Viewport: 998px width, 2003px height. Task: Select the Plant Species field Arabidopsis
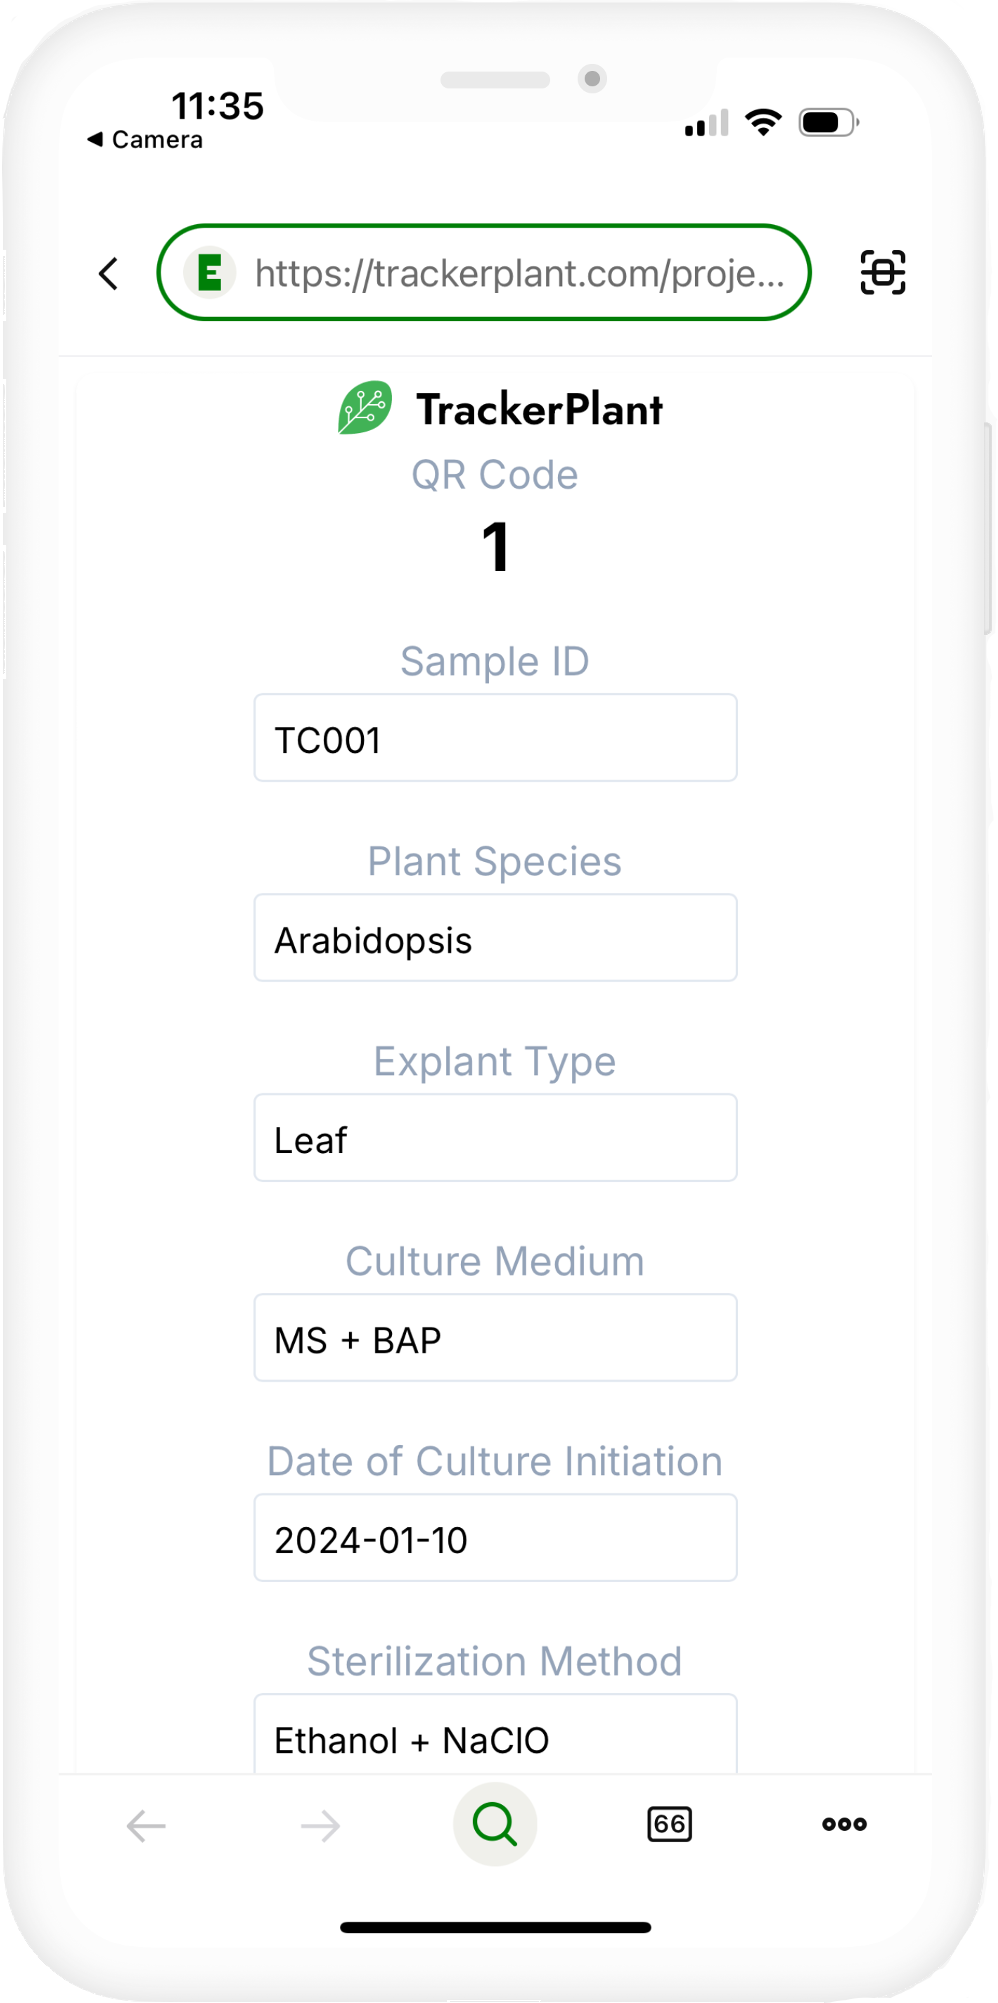495,938
